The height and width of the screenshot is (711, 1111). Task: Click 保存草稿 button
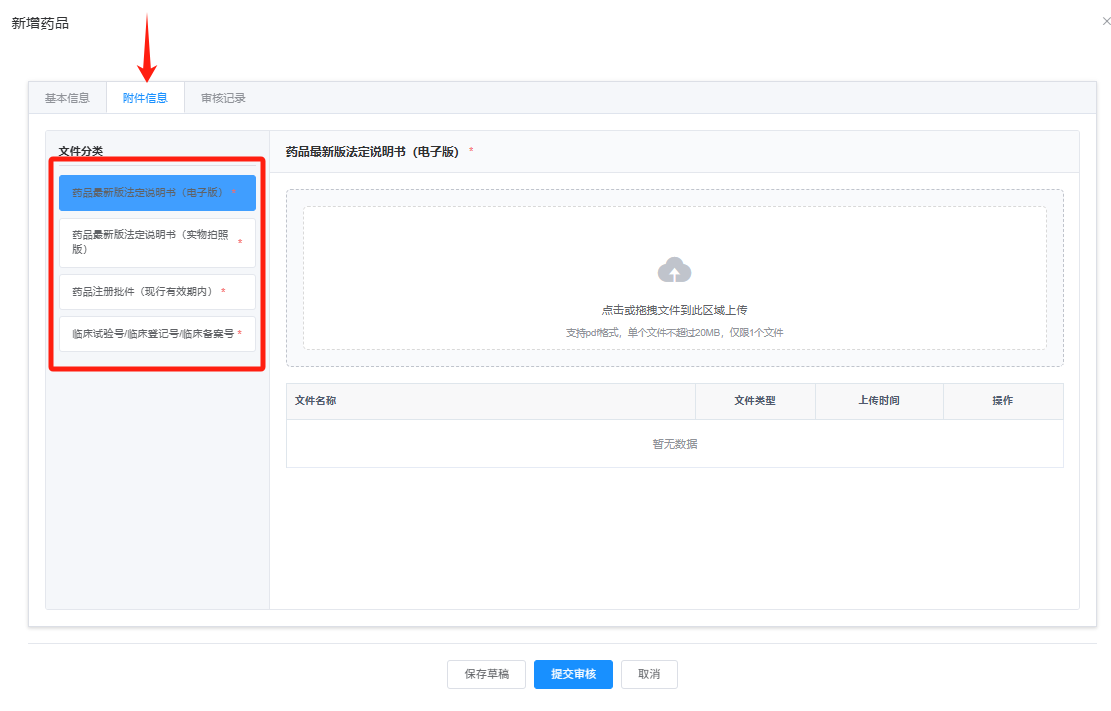pos(487,674)
